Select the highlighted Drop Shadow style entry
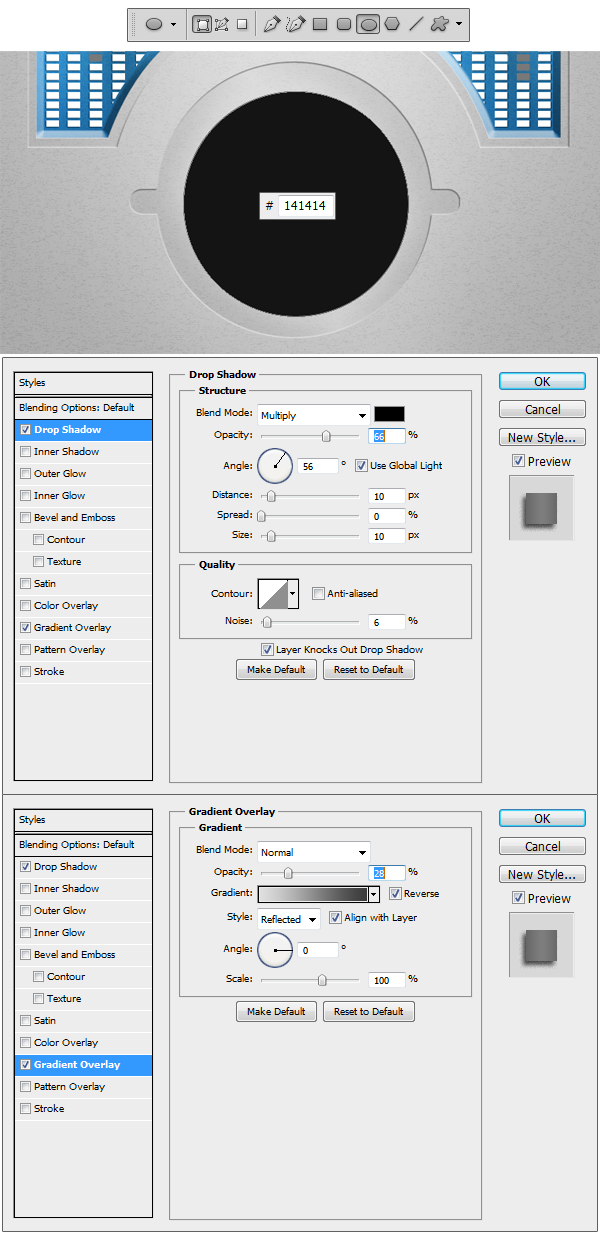Image resolution: width=600 pixels, height=1241 pixels. click(83, 430)
